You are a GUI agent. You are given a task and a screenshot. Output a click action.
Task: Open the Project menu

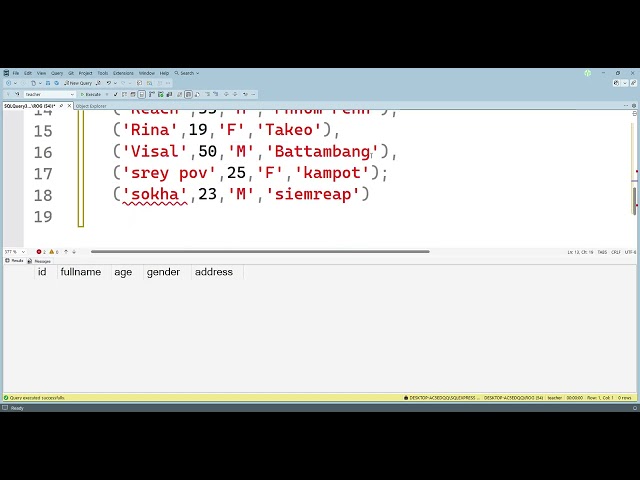(x=85, y=73)
